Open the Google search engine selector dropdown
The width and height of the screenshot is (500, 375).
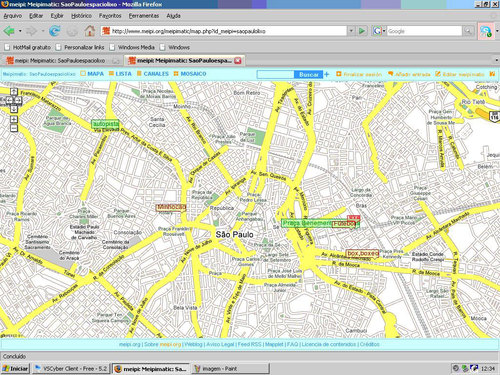point(384,31)
